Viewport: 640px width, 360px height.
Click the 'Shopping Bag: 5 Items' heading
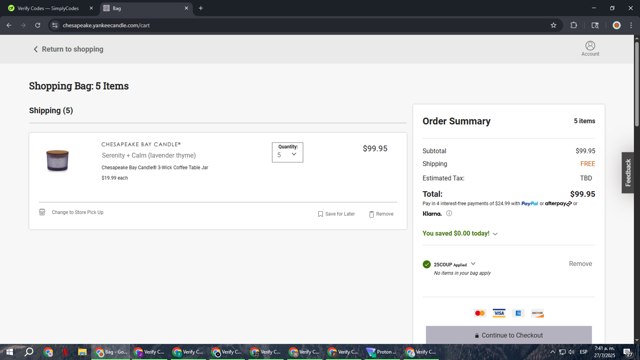click(x=79, y=86)
